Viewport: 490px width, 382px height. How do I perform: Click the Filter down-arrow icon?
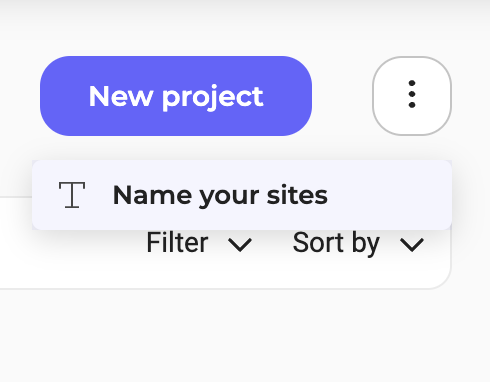[x=240, y=245]
